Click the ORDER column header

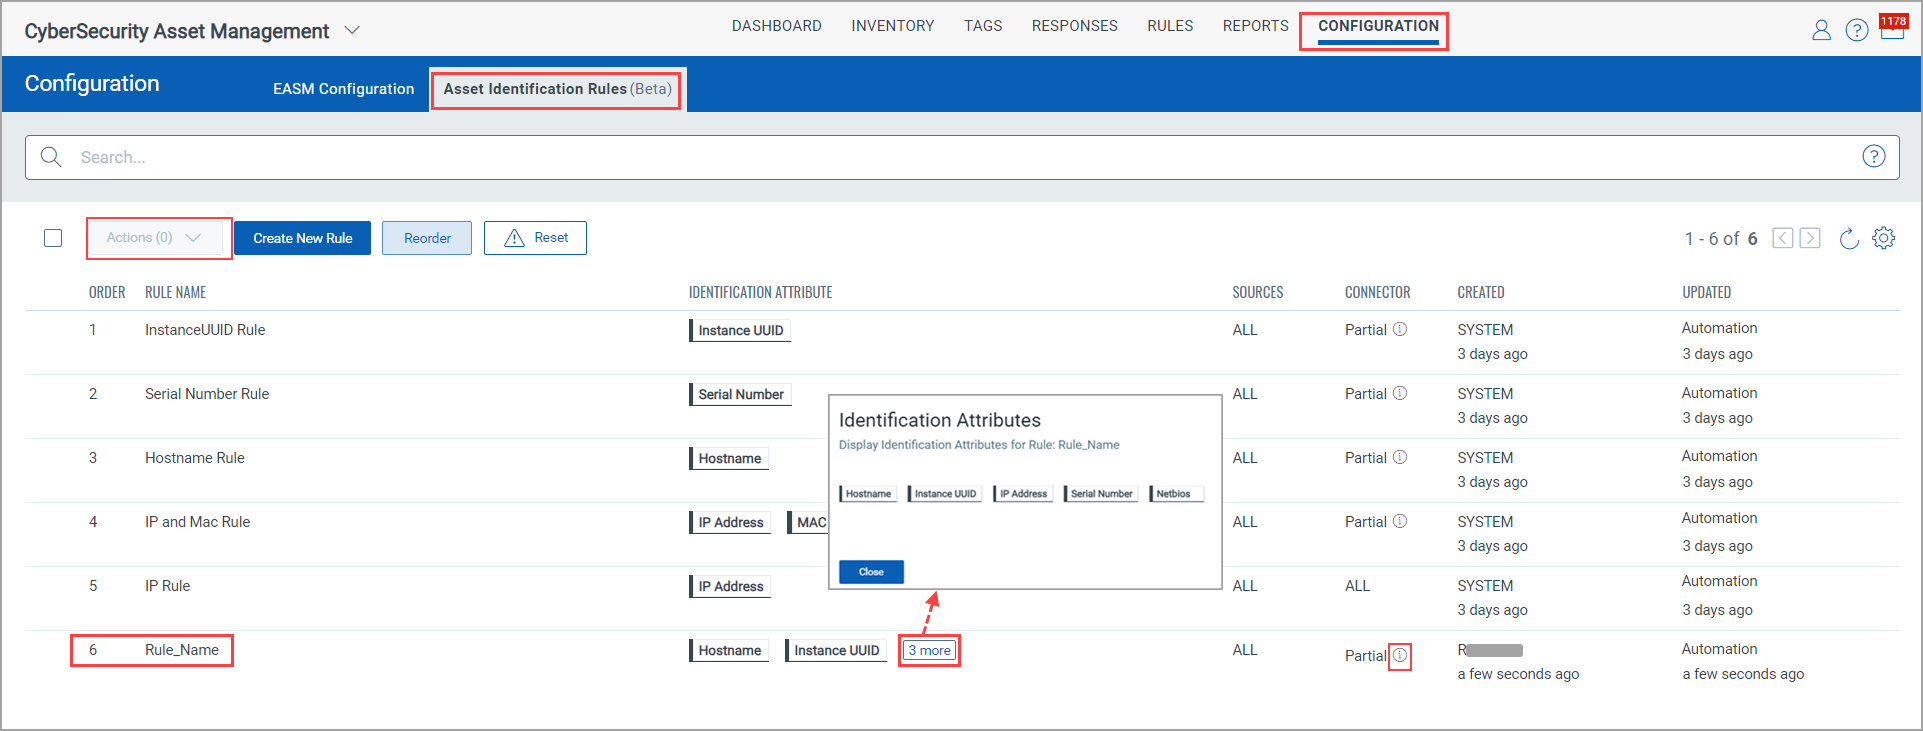[107, 293]
